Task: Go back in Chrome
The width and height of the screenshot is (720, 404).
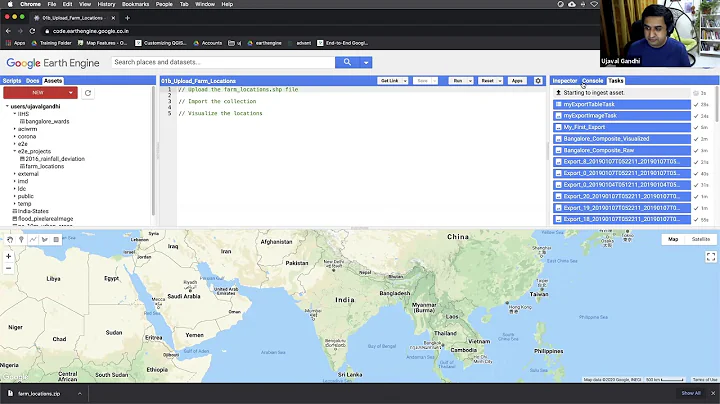Action: pyautogui.click(x=8, y=31)
